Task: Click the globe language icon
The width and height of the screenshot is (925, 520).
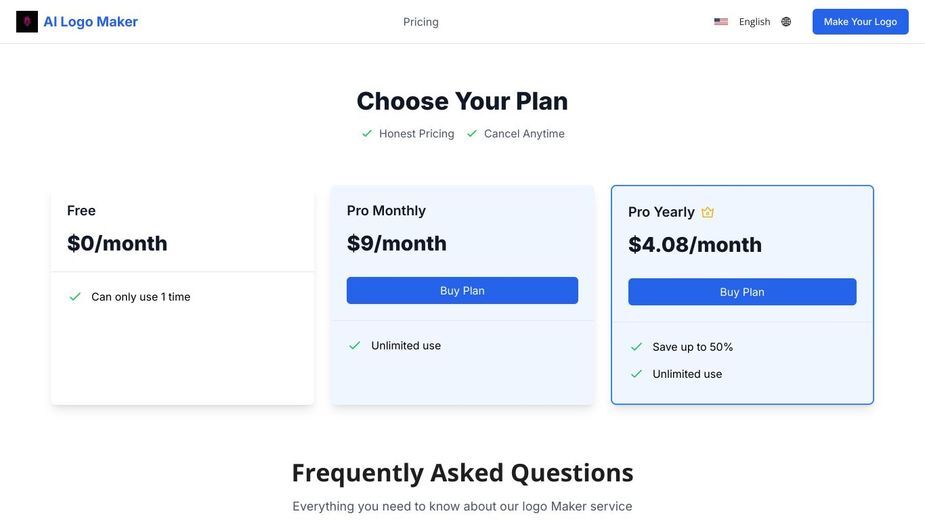Action: coord(786,22)
